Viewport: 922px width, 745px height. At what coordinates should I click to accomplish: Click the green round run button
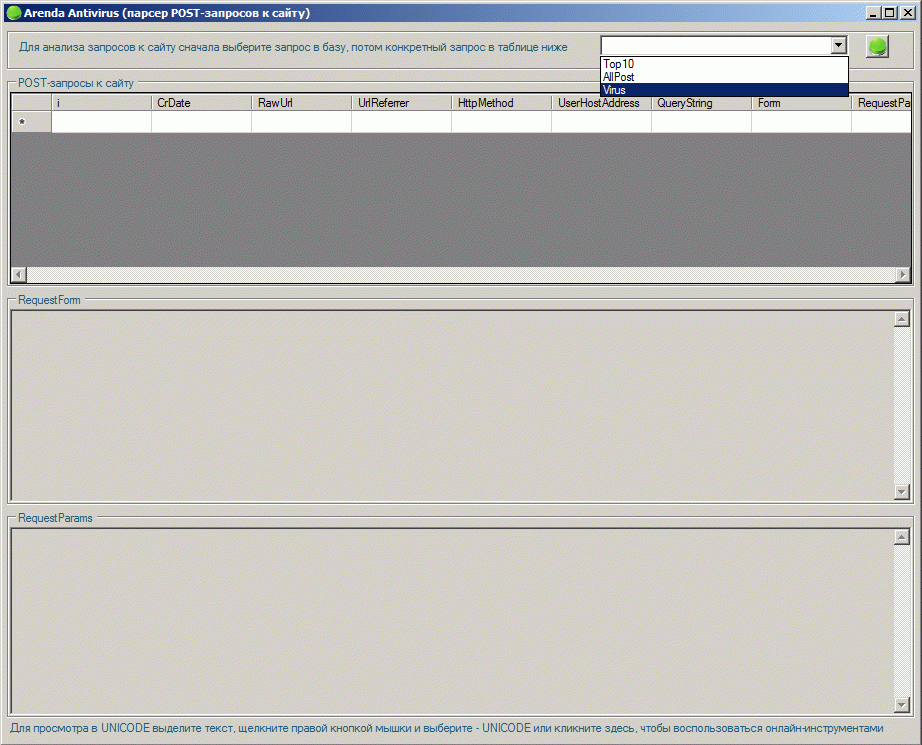(877, 46)
